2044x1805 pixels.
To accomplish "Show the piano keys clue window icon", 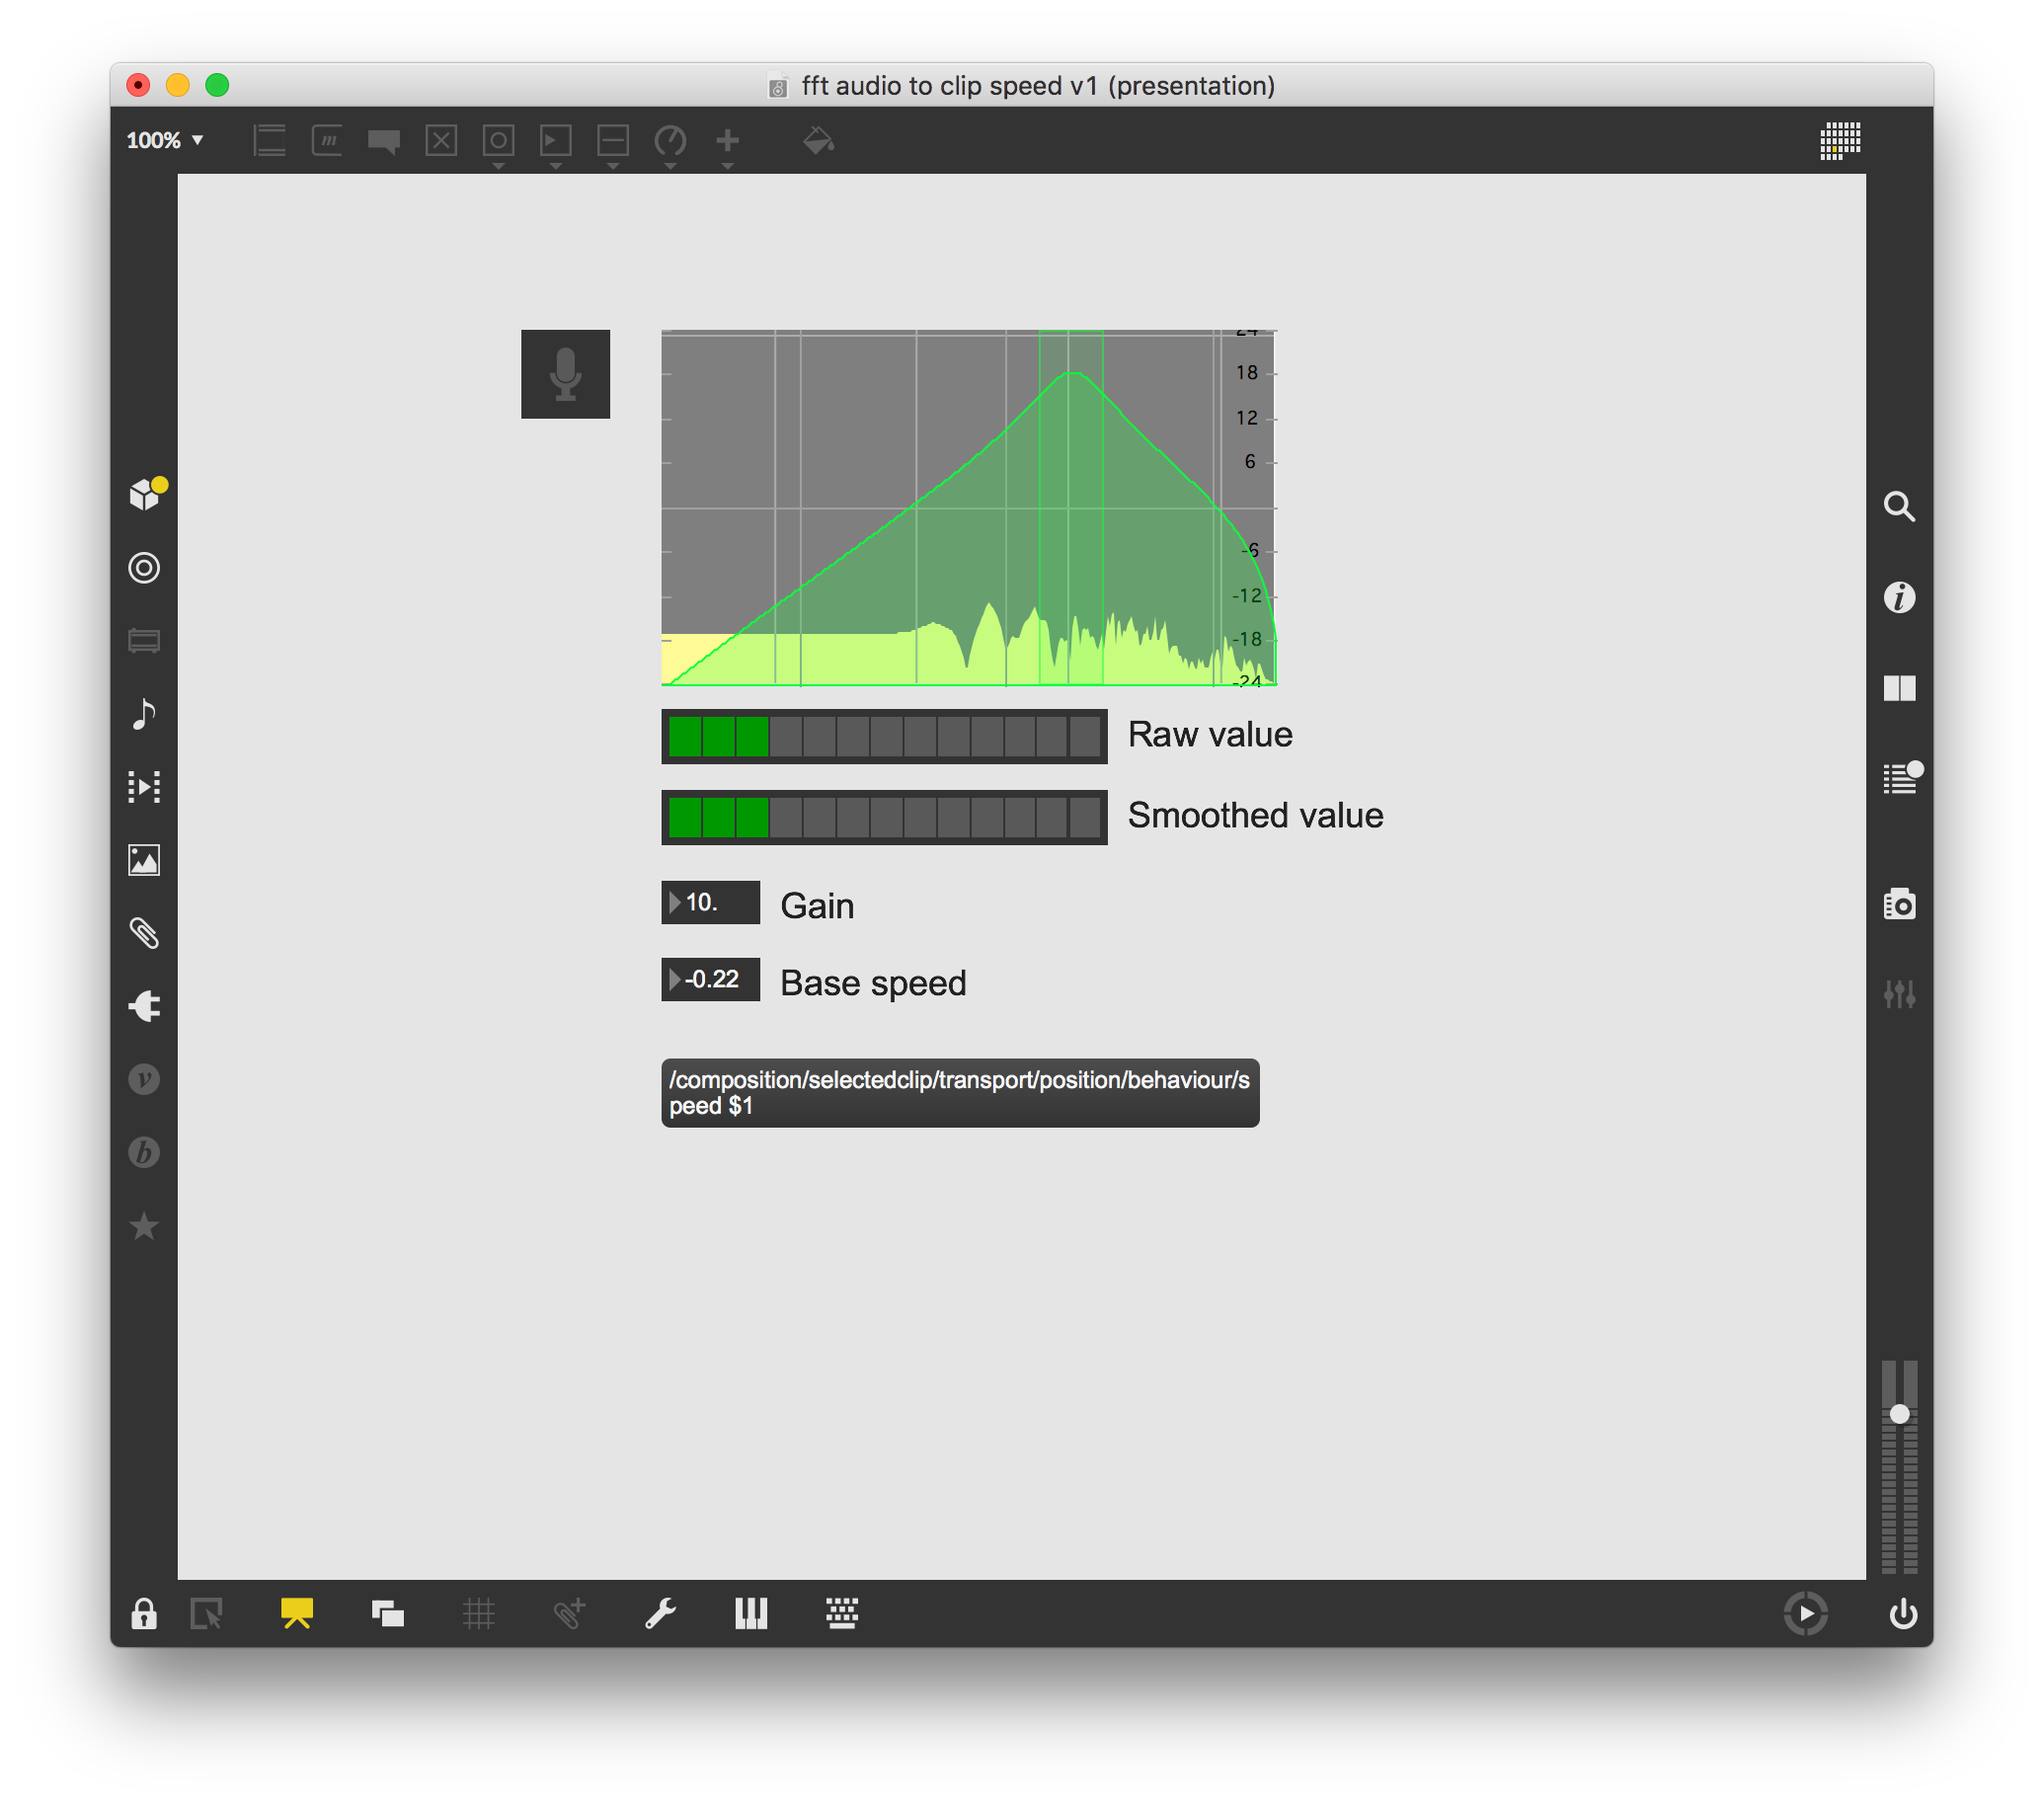I will coord(751,1613).
